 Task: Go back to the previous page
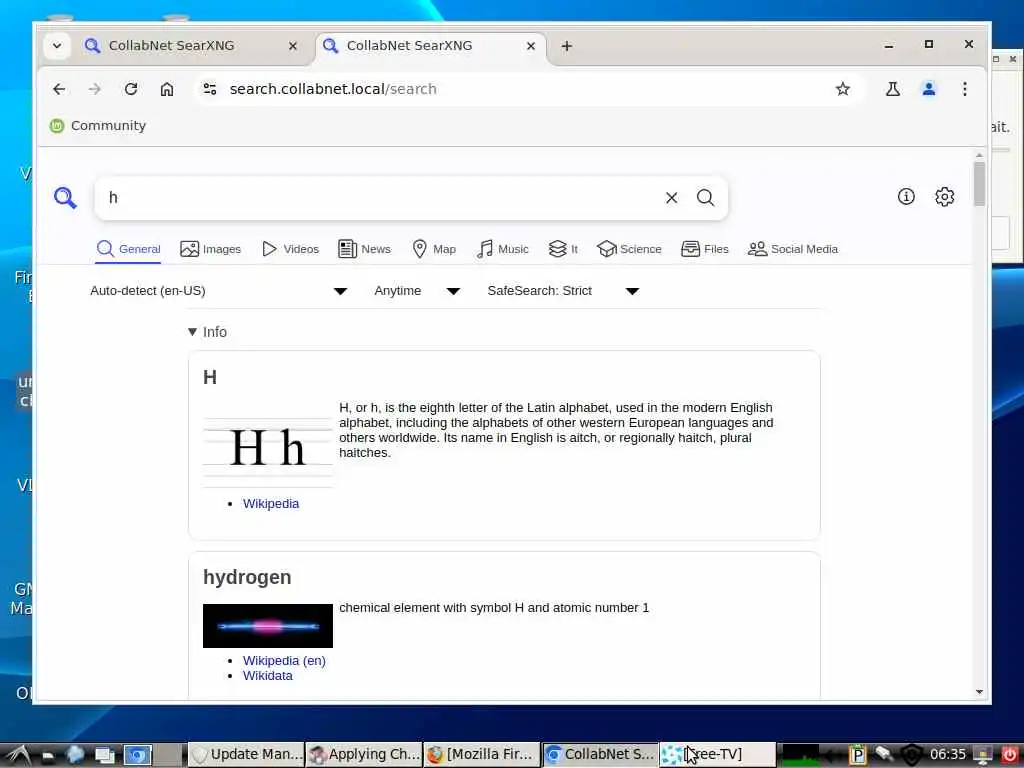click(59, 89)
